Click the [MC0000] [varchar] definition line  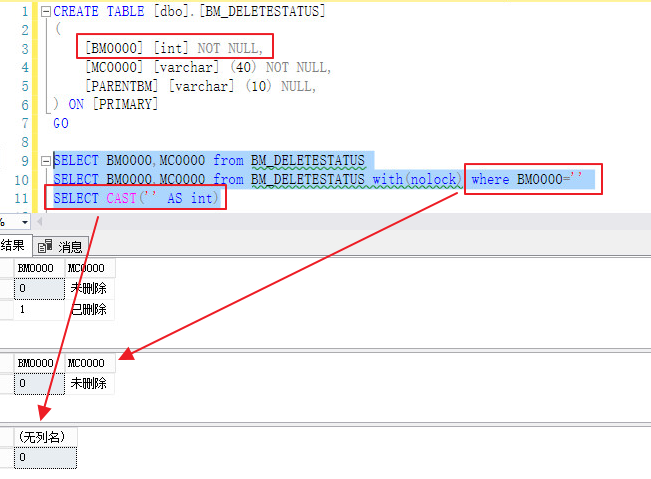(208, 67)
